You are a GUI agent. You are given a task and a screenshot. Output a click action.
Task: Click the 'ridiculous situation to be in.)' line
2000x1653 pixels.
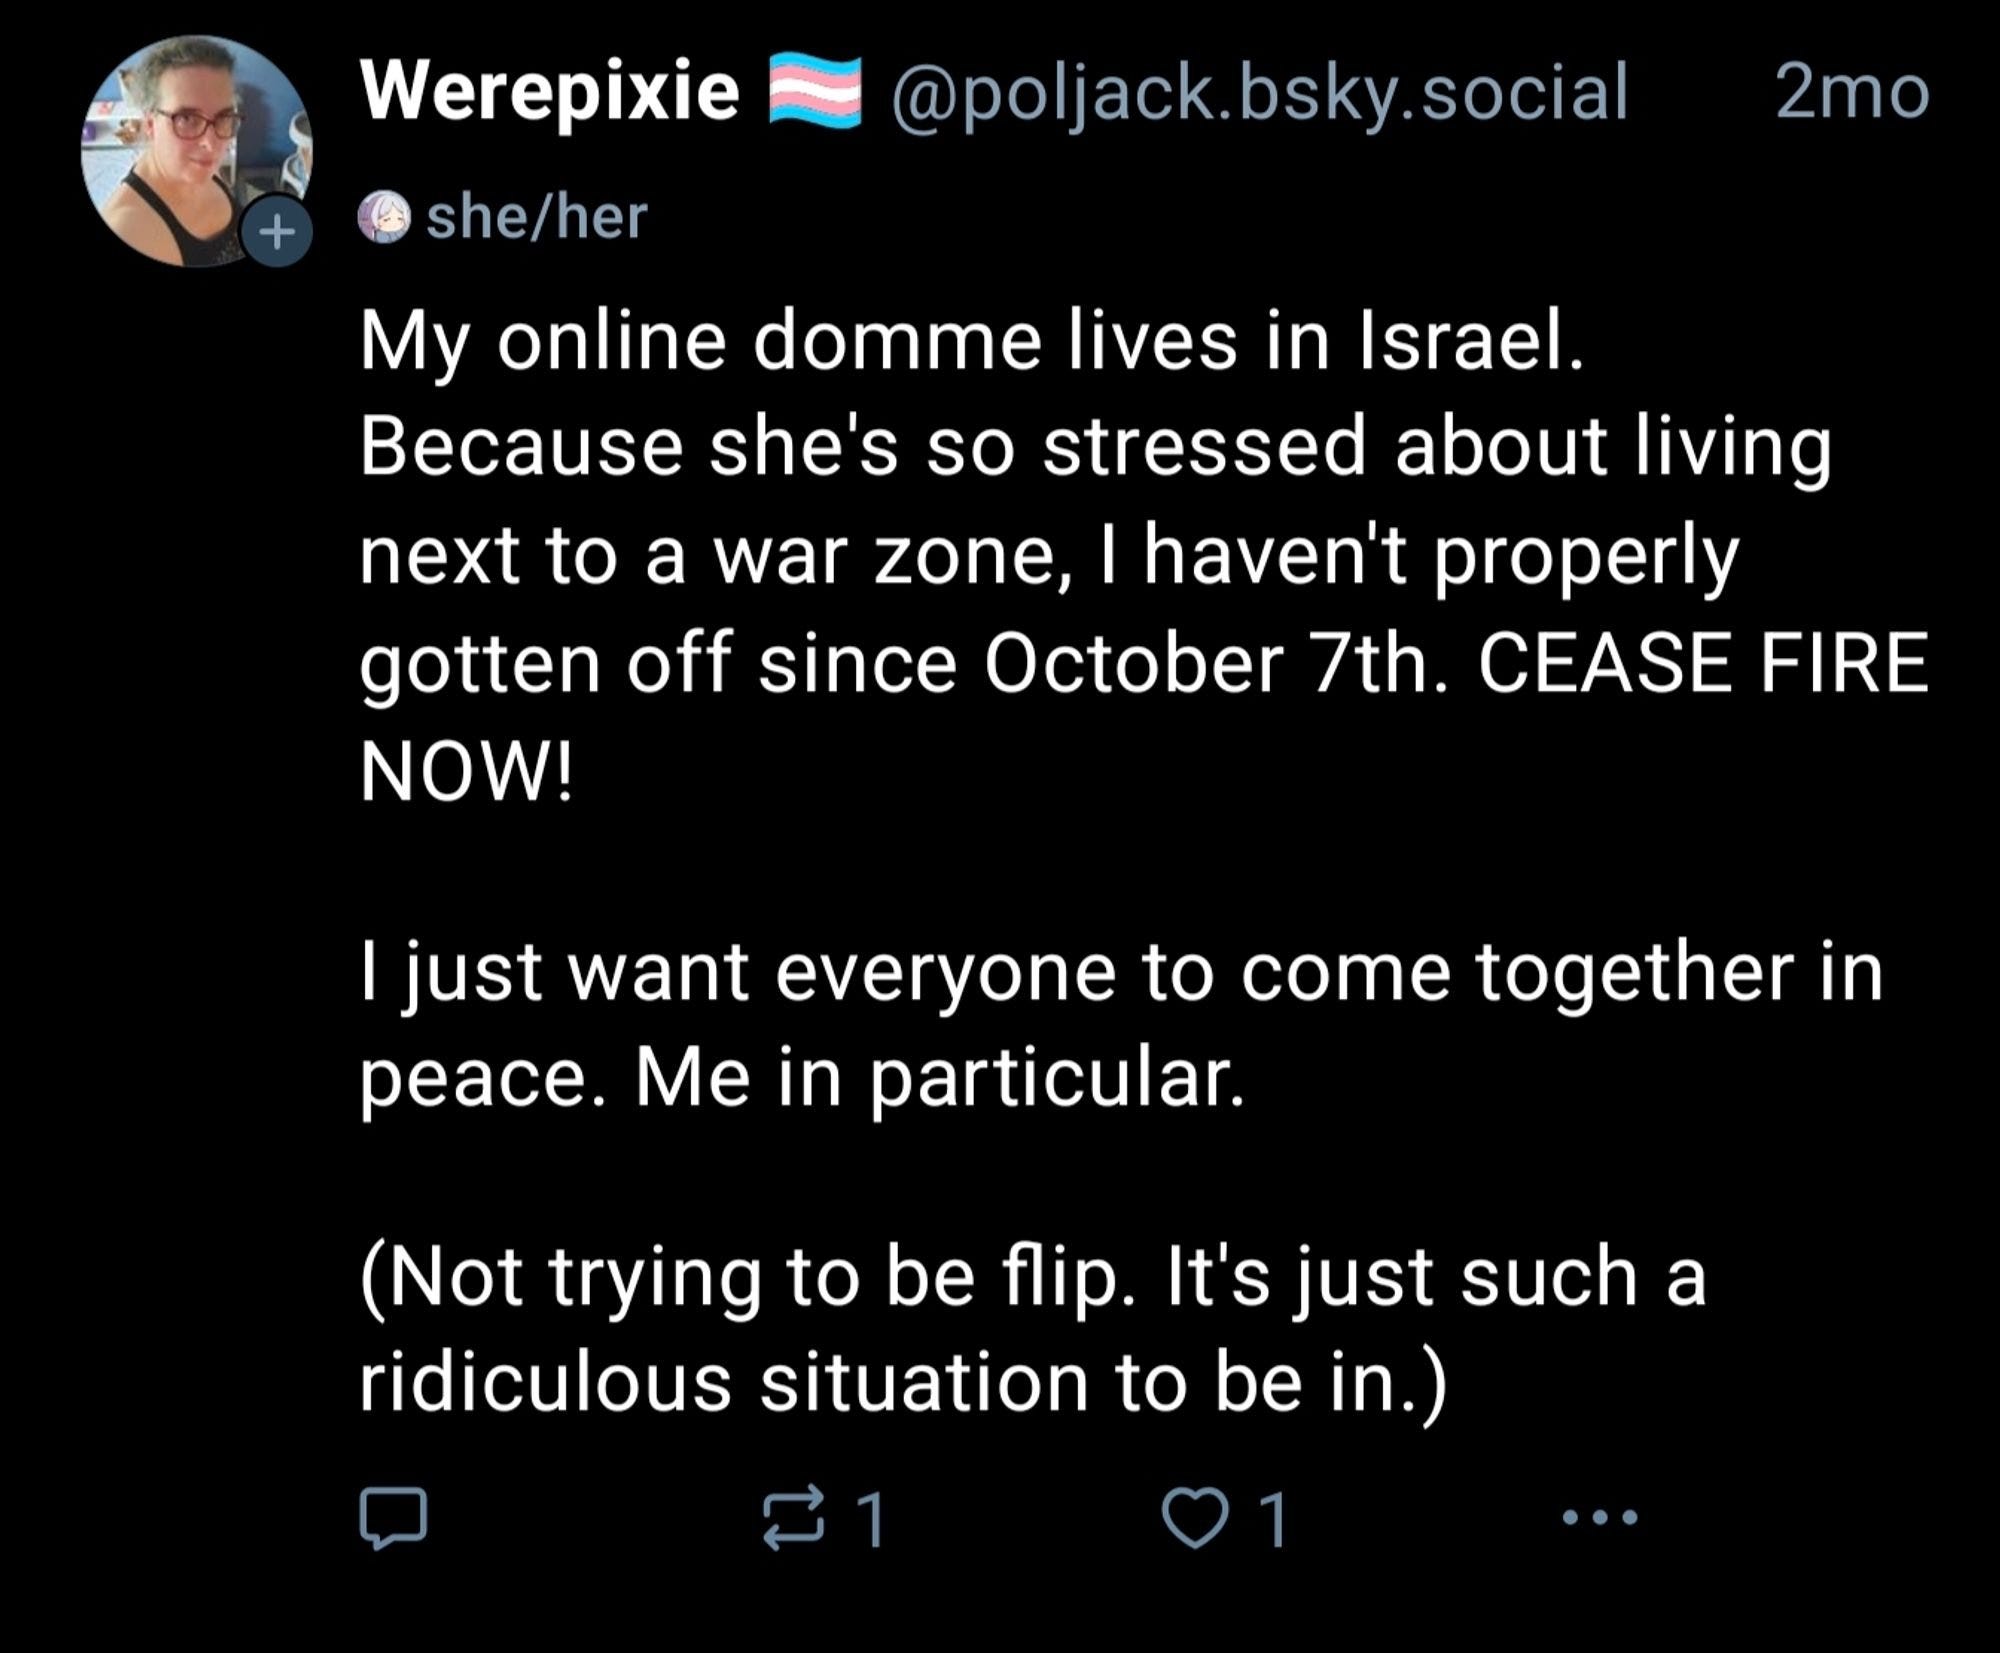coord(903,1383)
